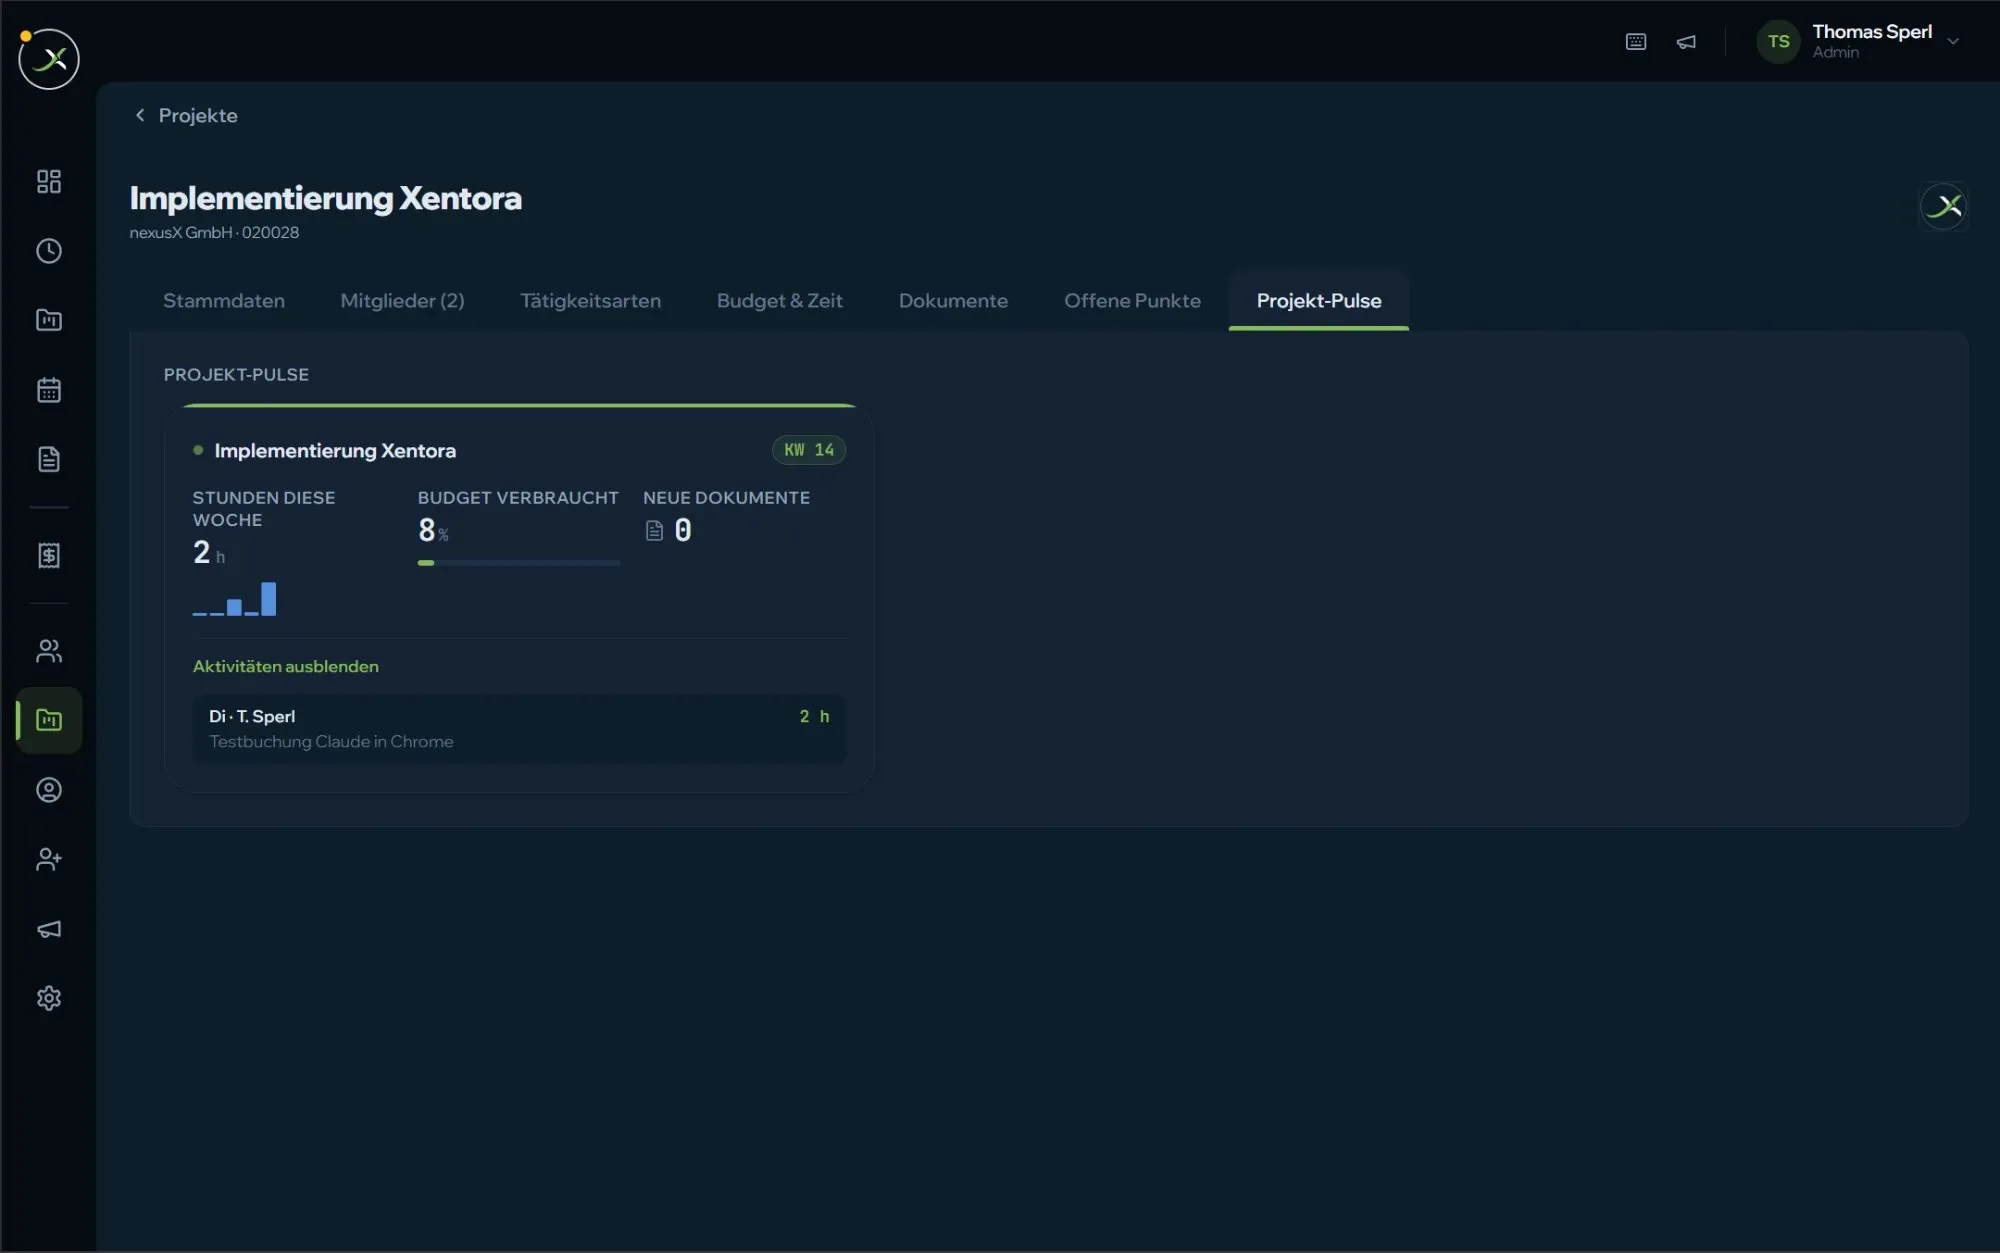Click the 2 h value on activity row
This screenshot has height=1253, width=2000.
[814, 716]
